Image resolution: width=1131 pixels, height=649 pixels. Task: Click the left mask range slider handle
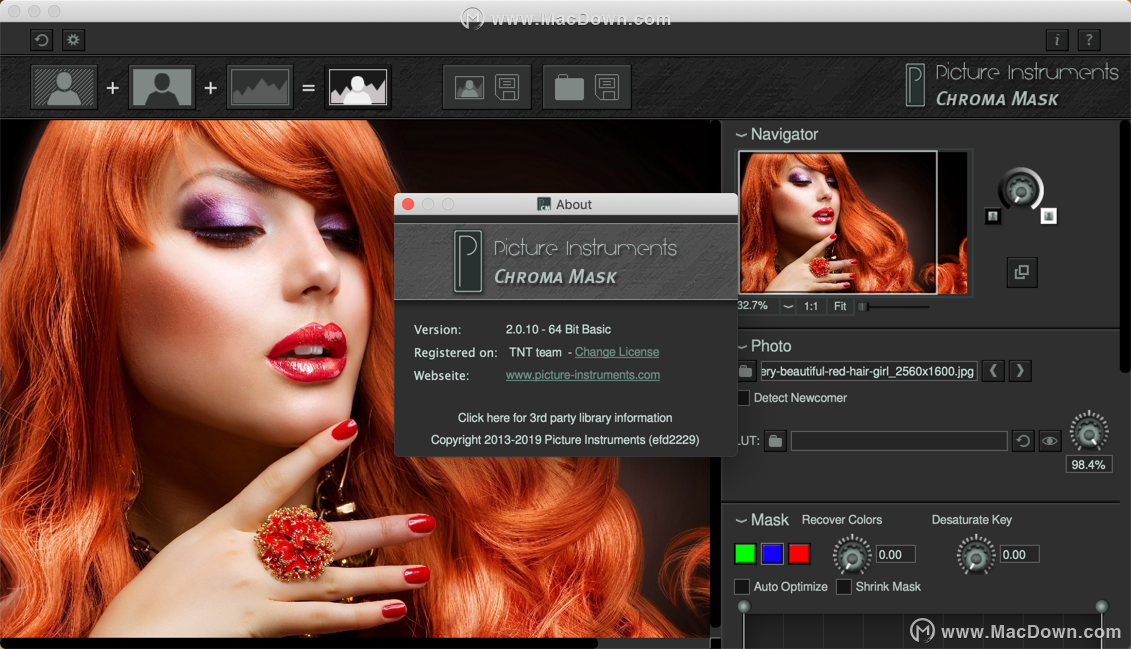(744, 606)
